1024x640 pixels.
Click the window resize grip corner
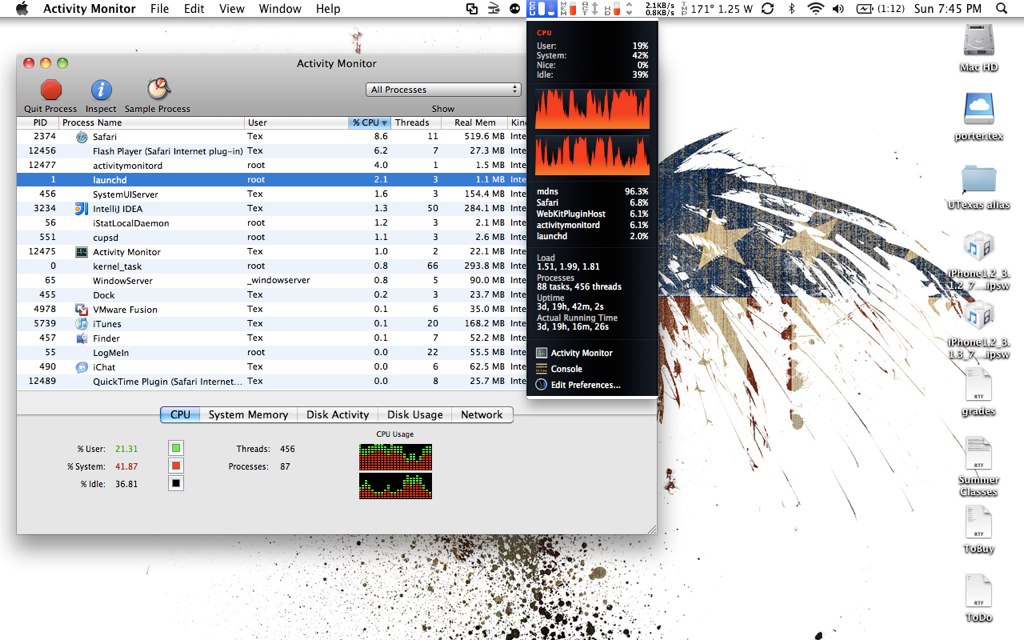tap(651, 529)
